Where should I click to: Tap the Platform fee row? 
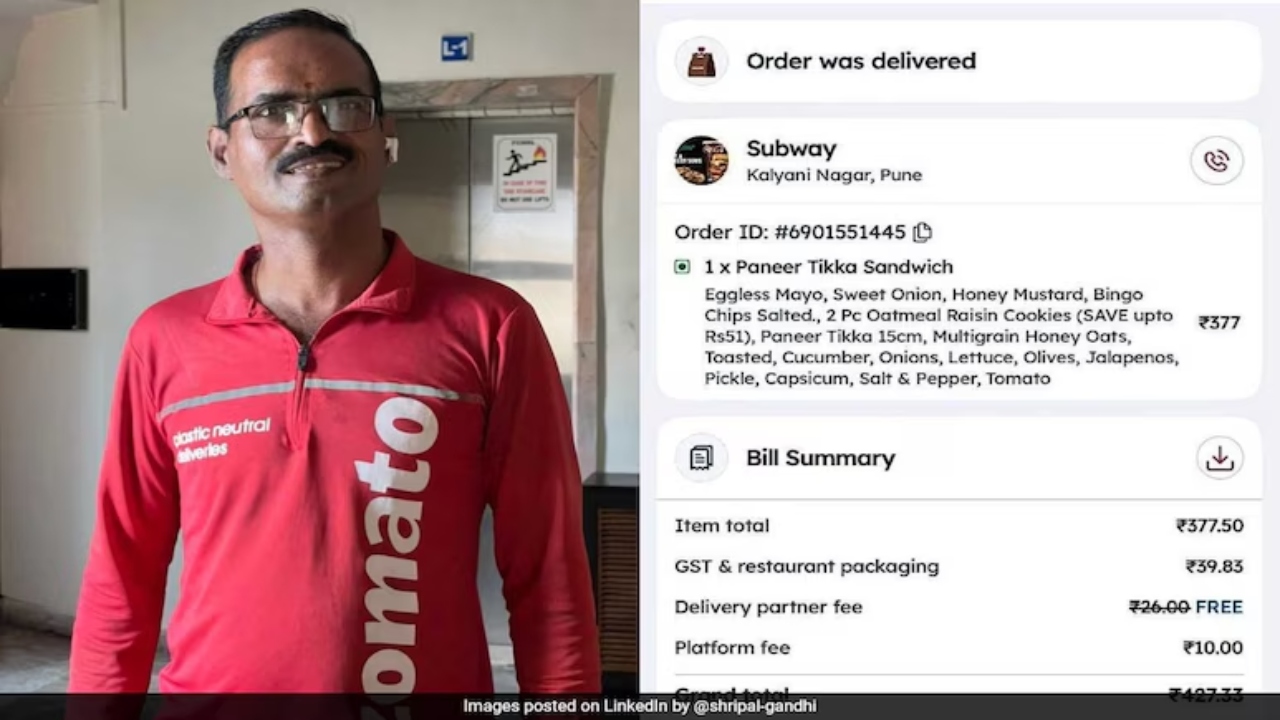[959, 648]
